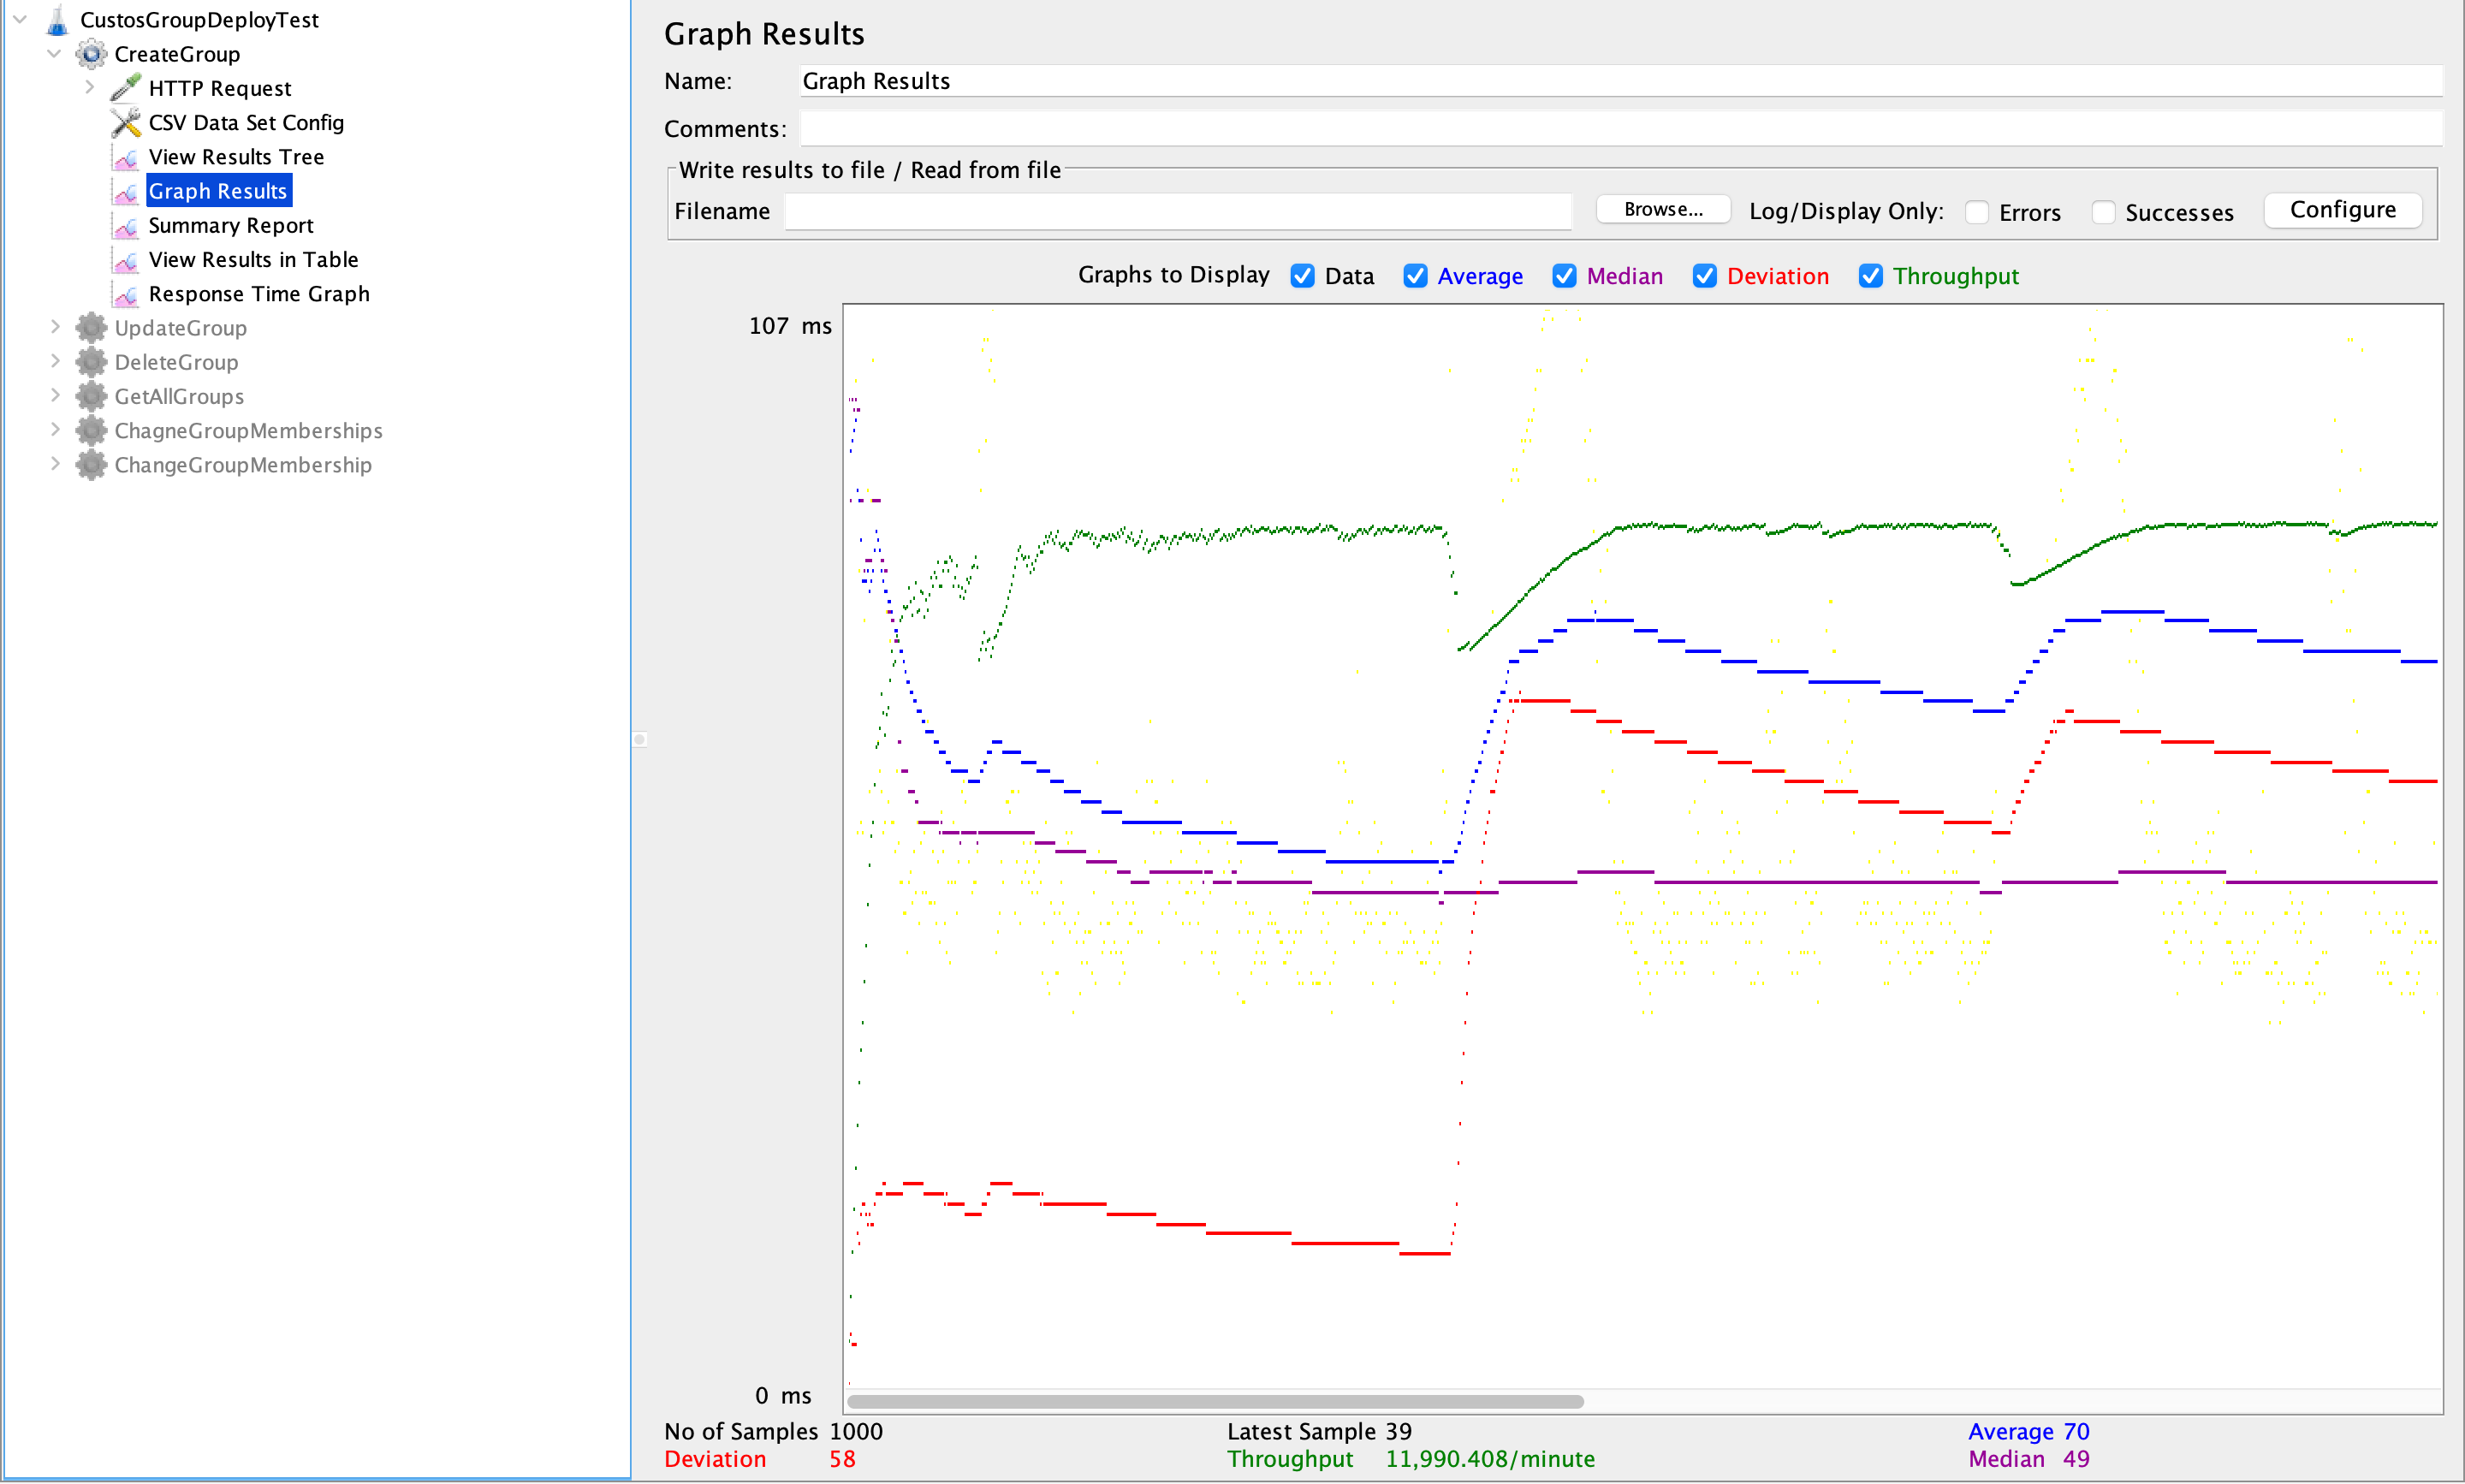
Task: Select the GetAllGroups thread group
Action: [179, 397]
